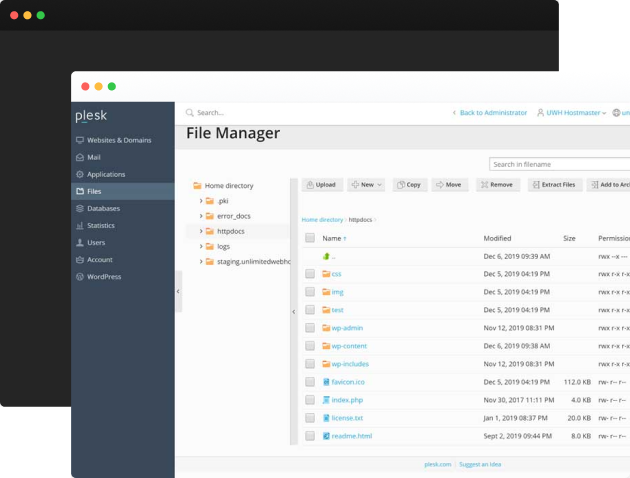Click the wp-includes folder icon
This screenshot has height=478, width=630.
click(326, 364)
